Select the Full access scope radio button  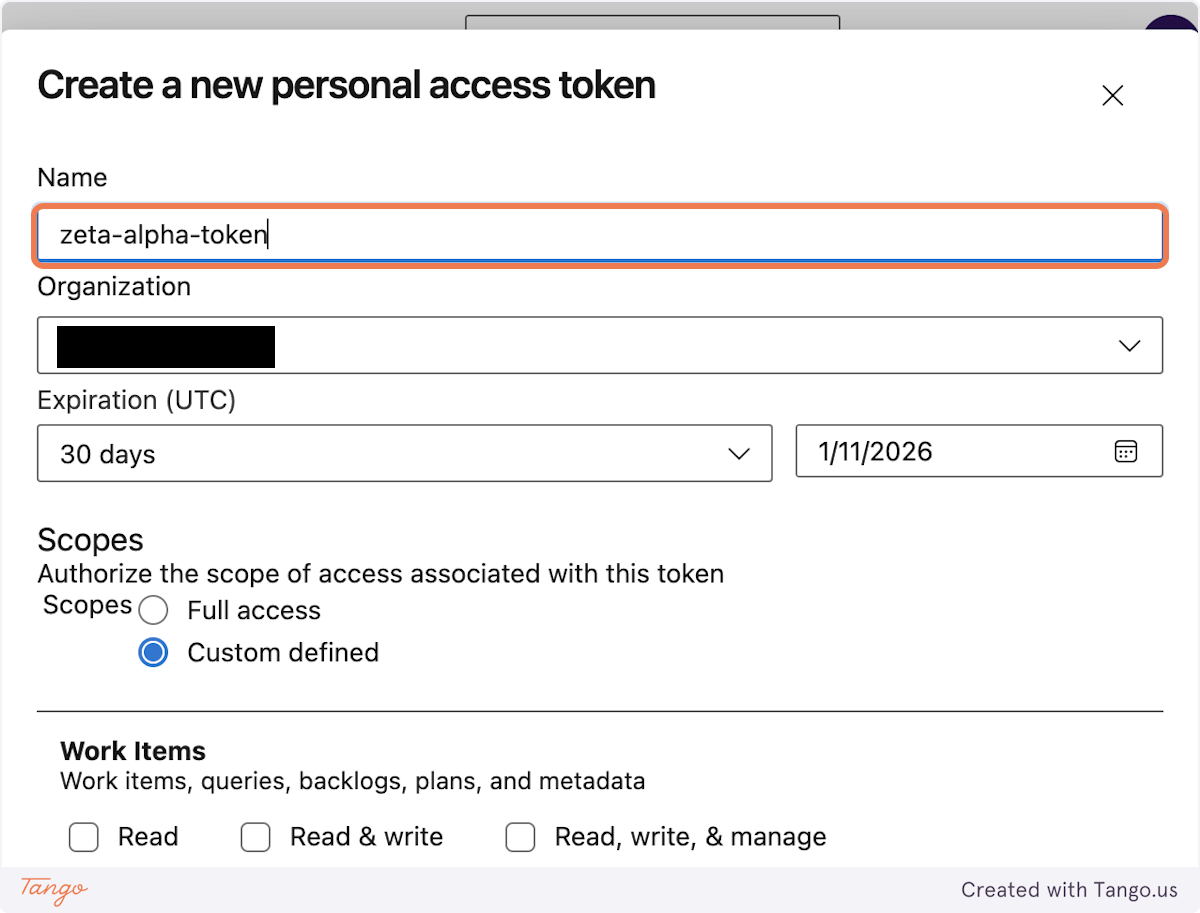pyautogui.click(x=153, y=610)
